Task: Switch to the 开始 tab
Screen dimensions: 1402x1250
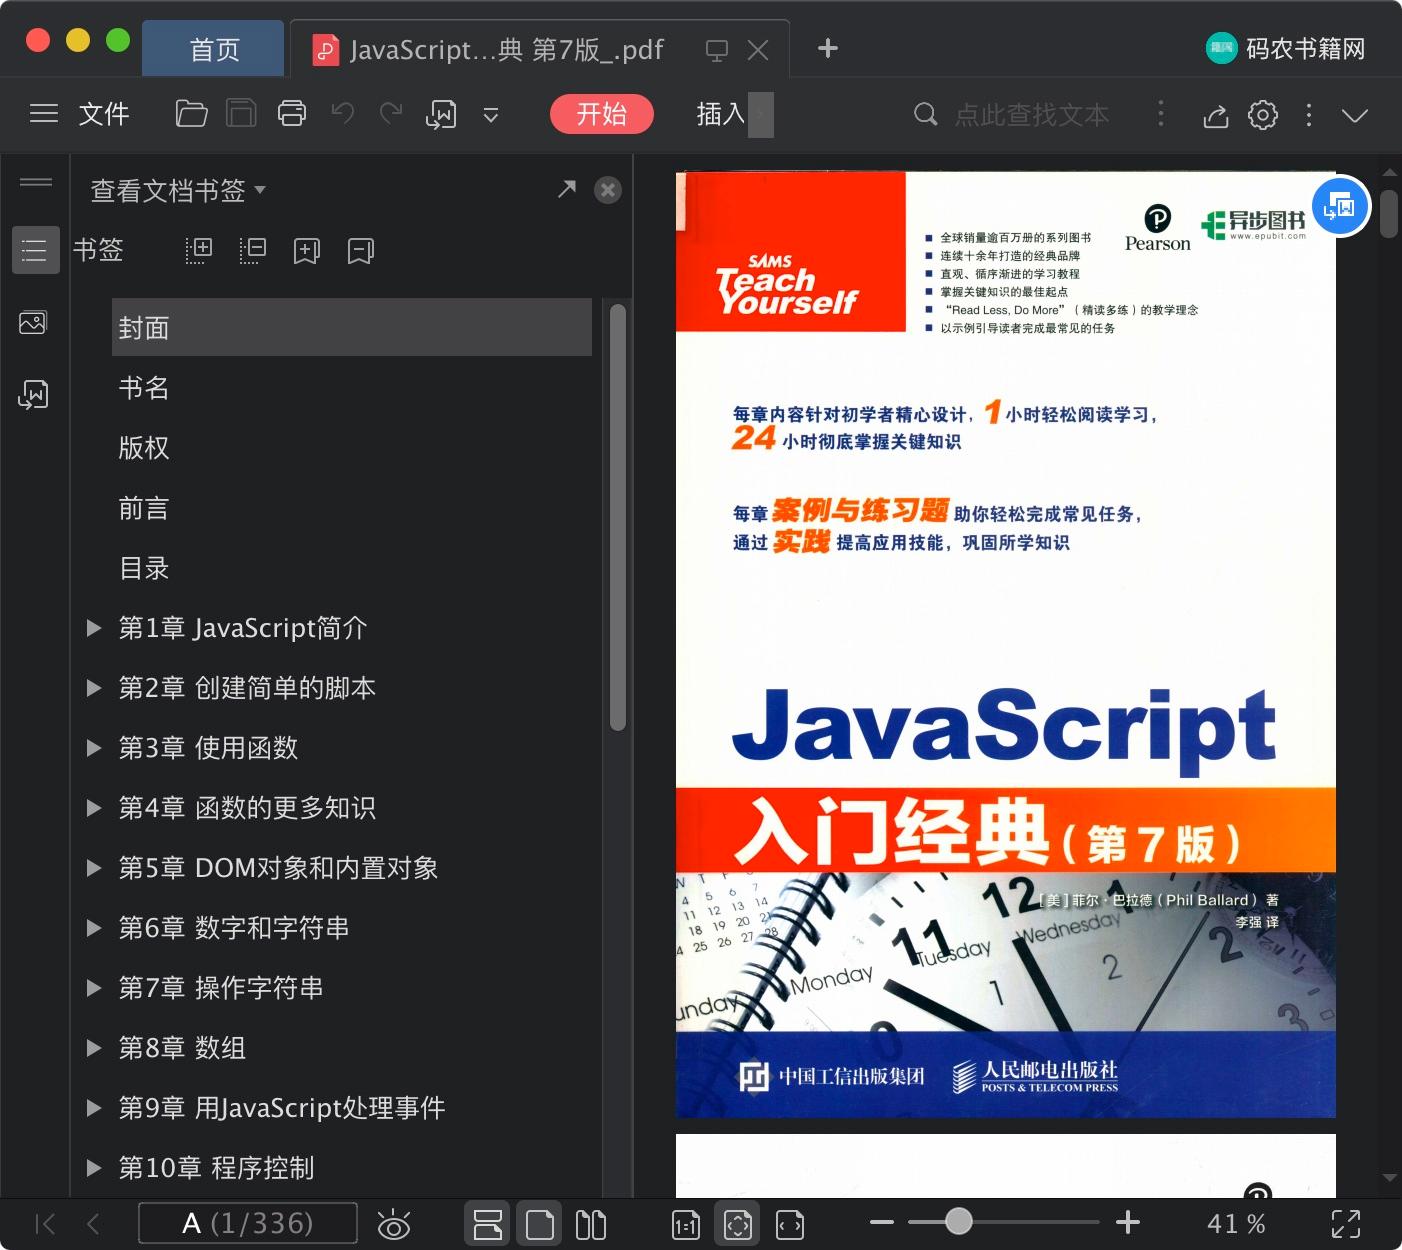Action: pos(602,114)
